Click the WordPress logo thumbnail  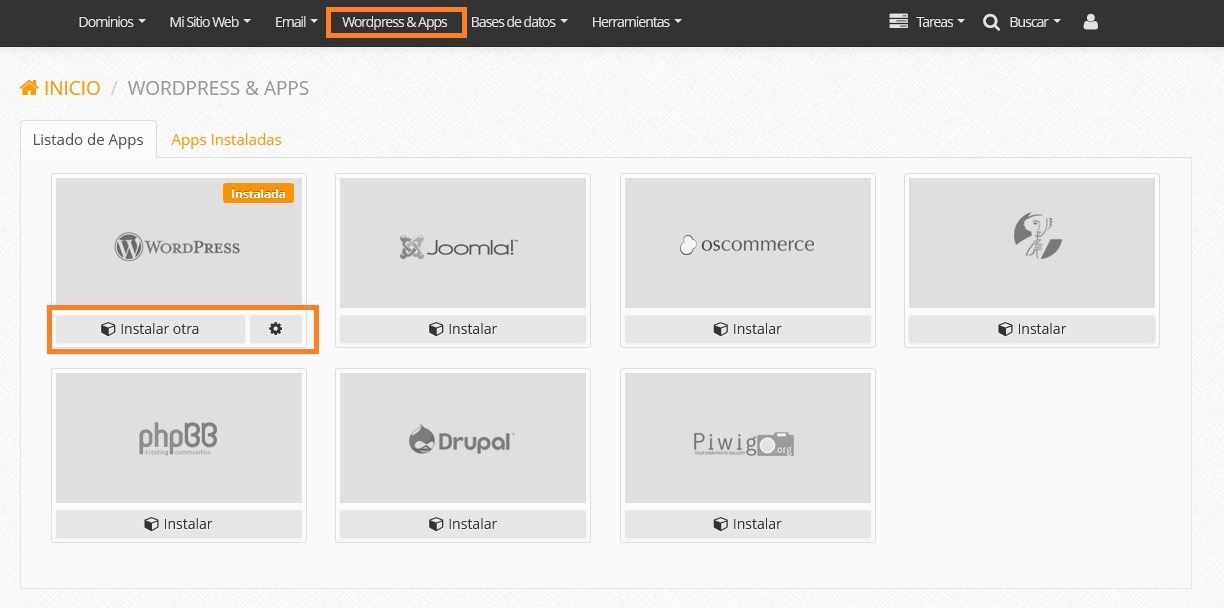click(179, 244)
